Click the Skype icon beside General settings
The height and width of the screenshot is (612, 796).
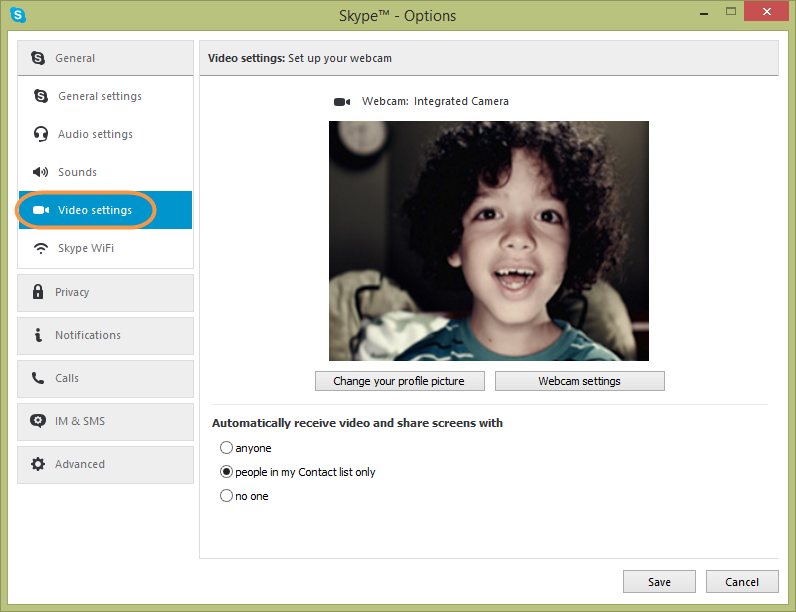(x=41, y=96)
